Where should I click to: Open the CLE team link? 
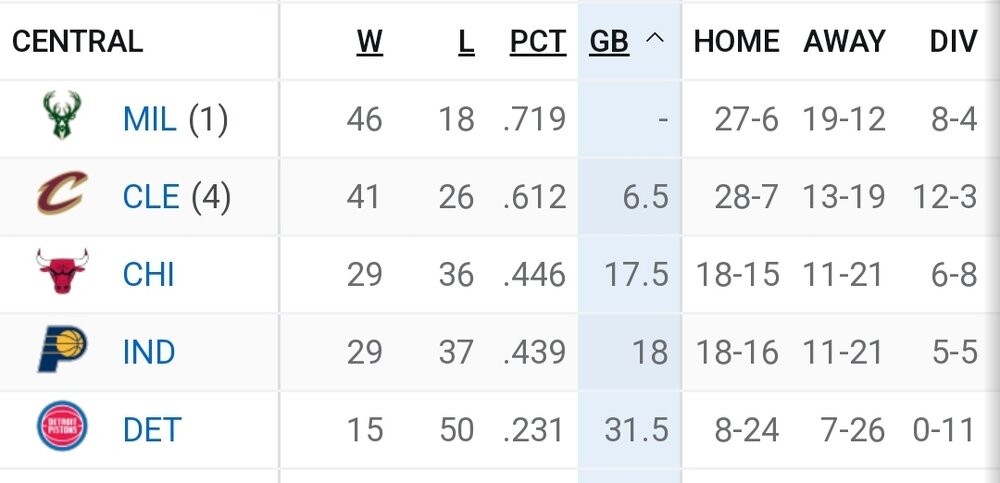[x=151, y=196]
